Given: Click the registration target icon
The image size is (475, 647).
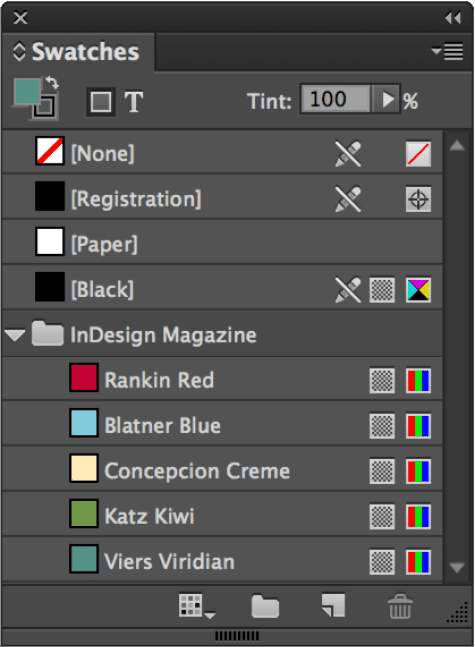Looking at the screenshot, I should point(418,199).
